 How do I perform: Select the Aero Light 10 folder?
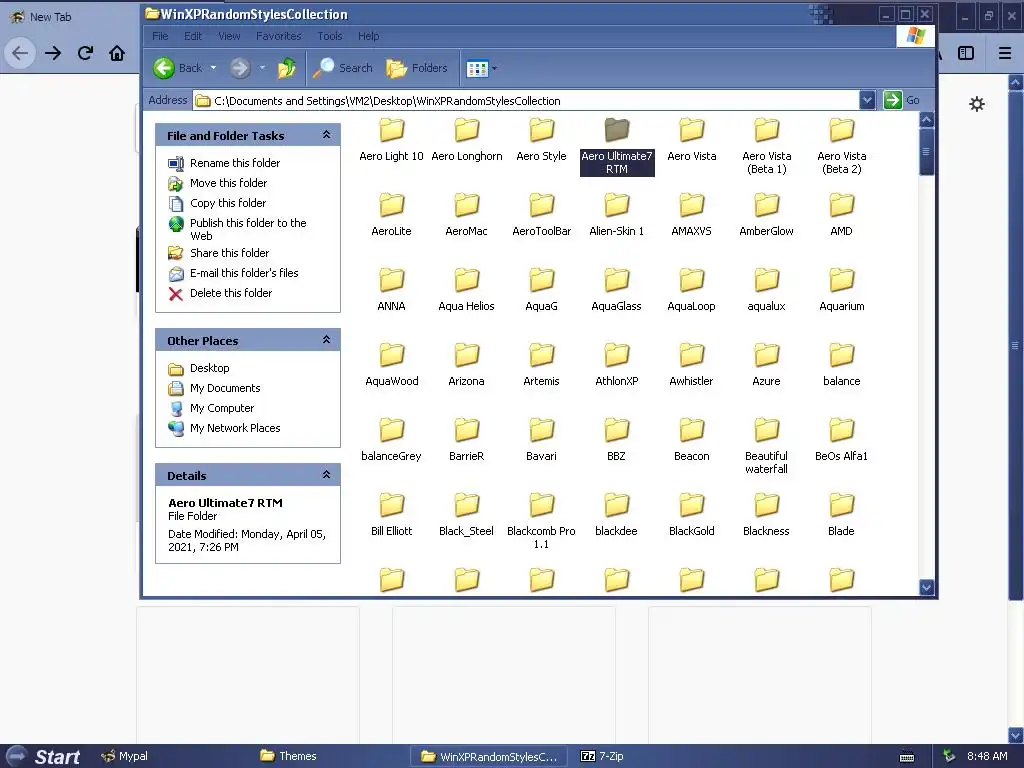[x=391, y=140]
